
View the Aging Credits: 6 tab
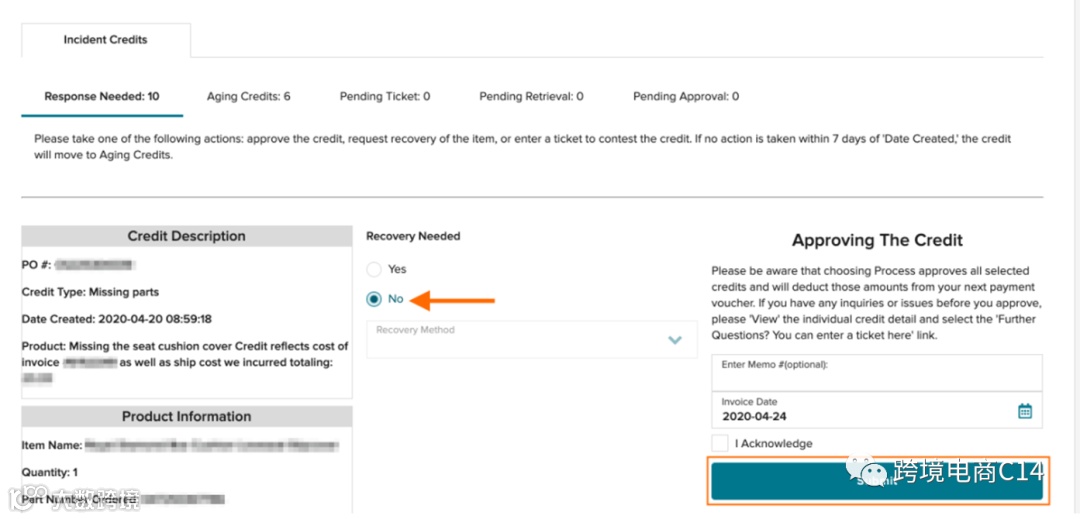pos(248,97)
